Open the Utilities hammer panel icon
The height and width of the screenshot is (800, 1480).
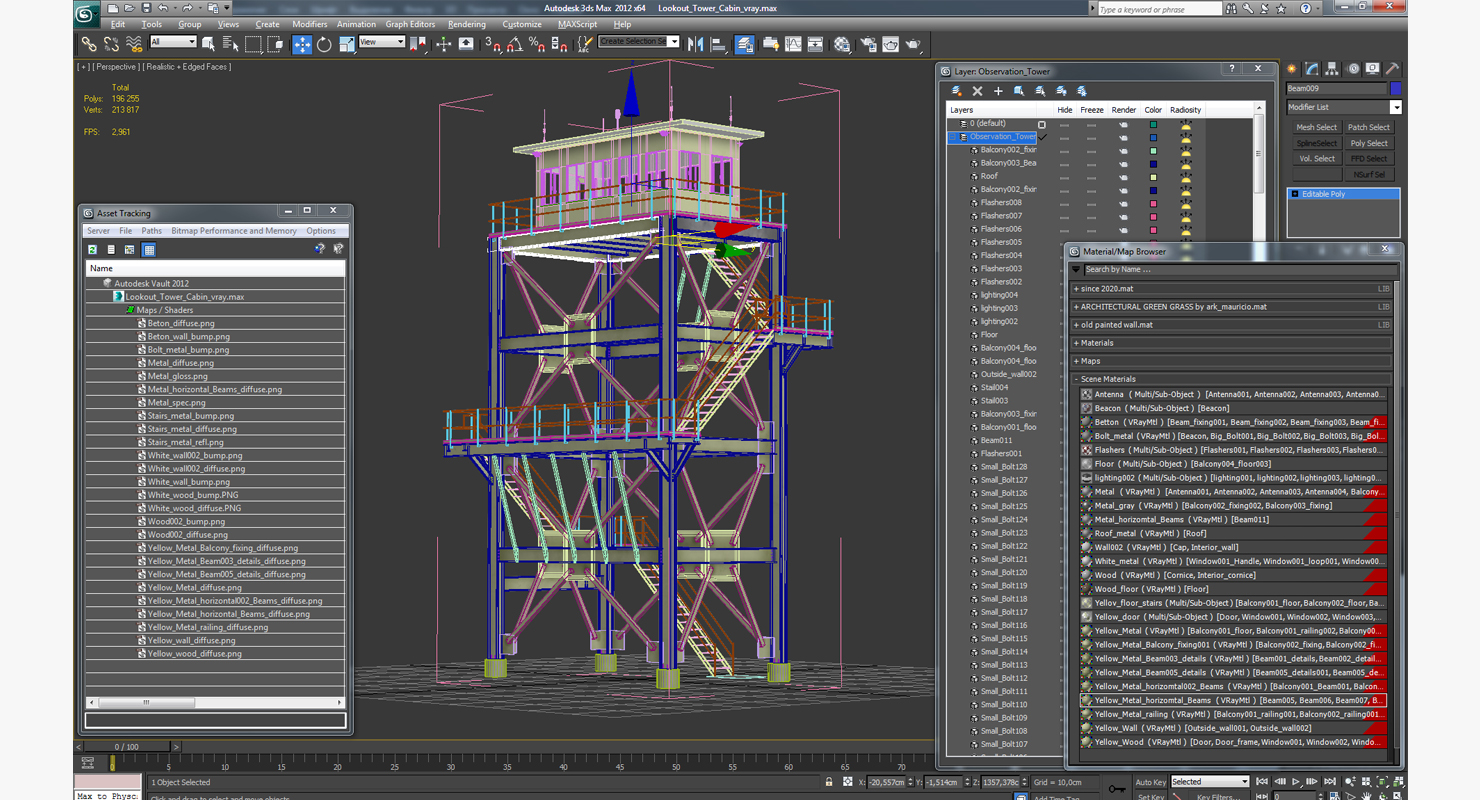tap(1391, 69)
